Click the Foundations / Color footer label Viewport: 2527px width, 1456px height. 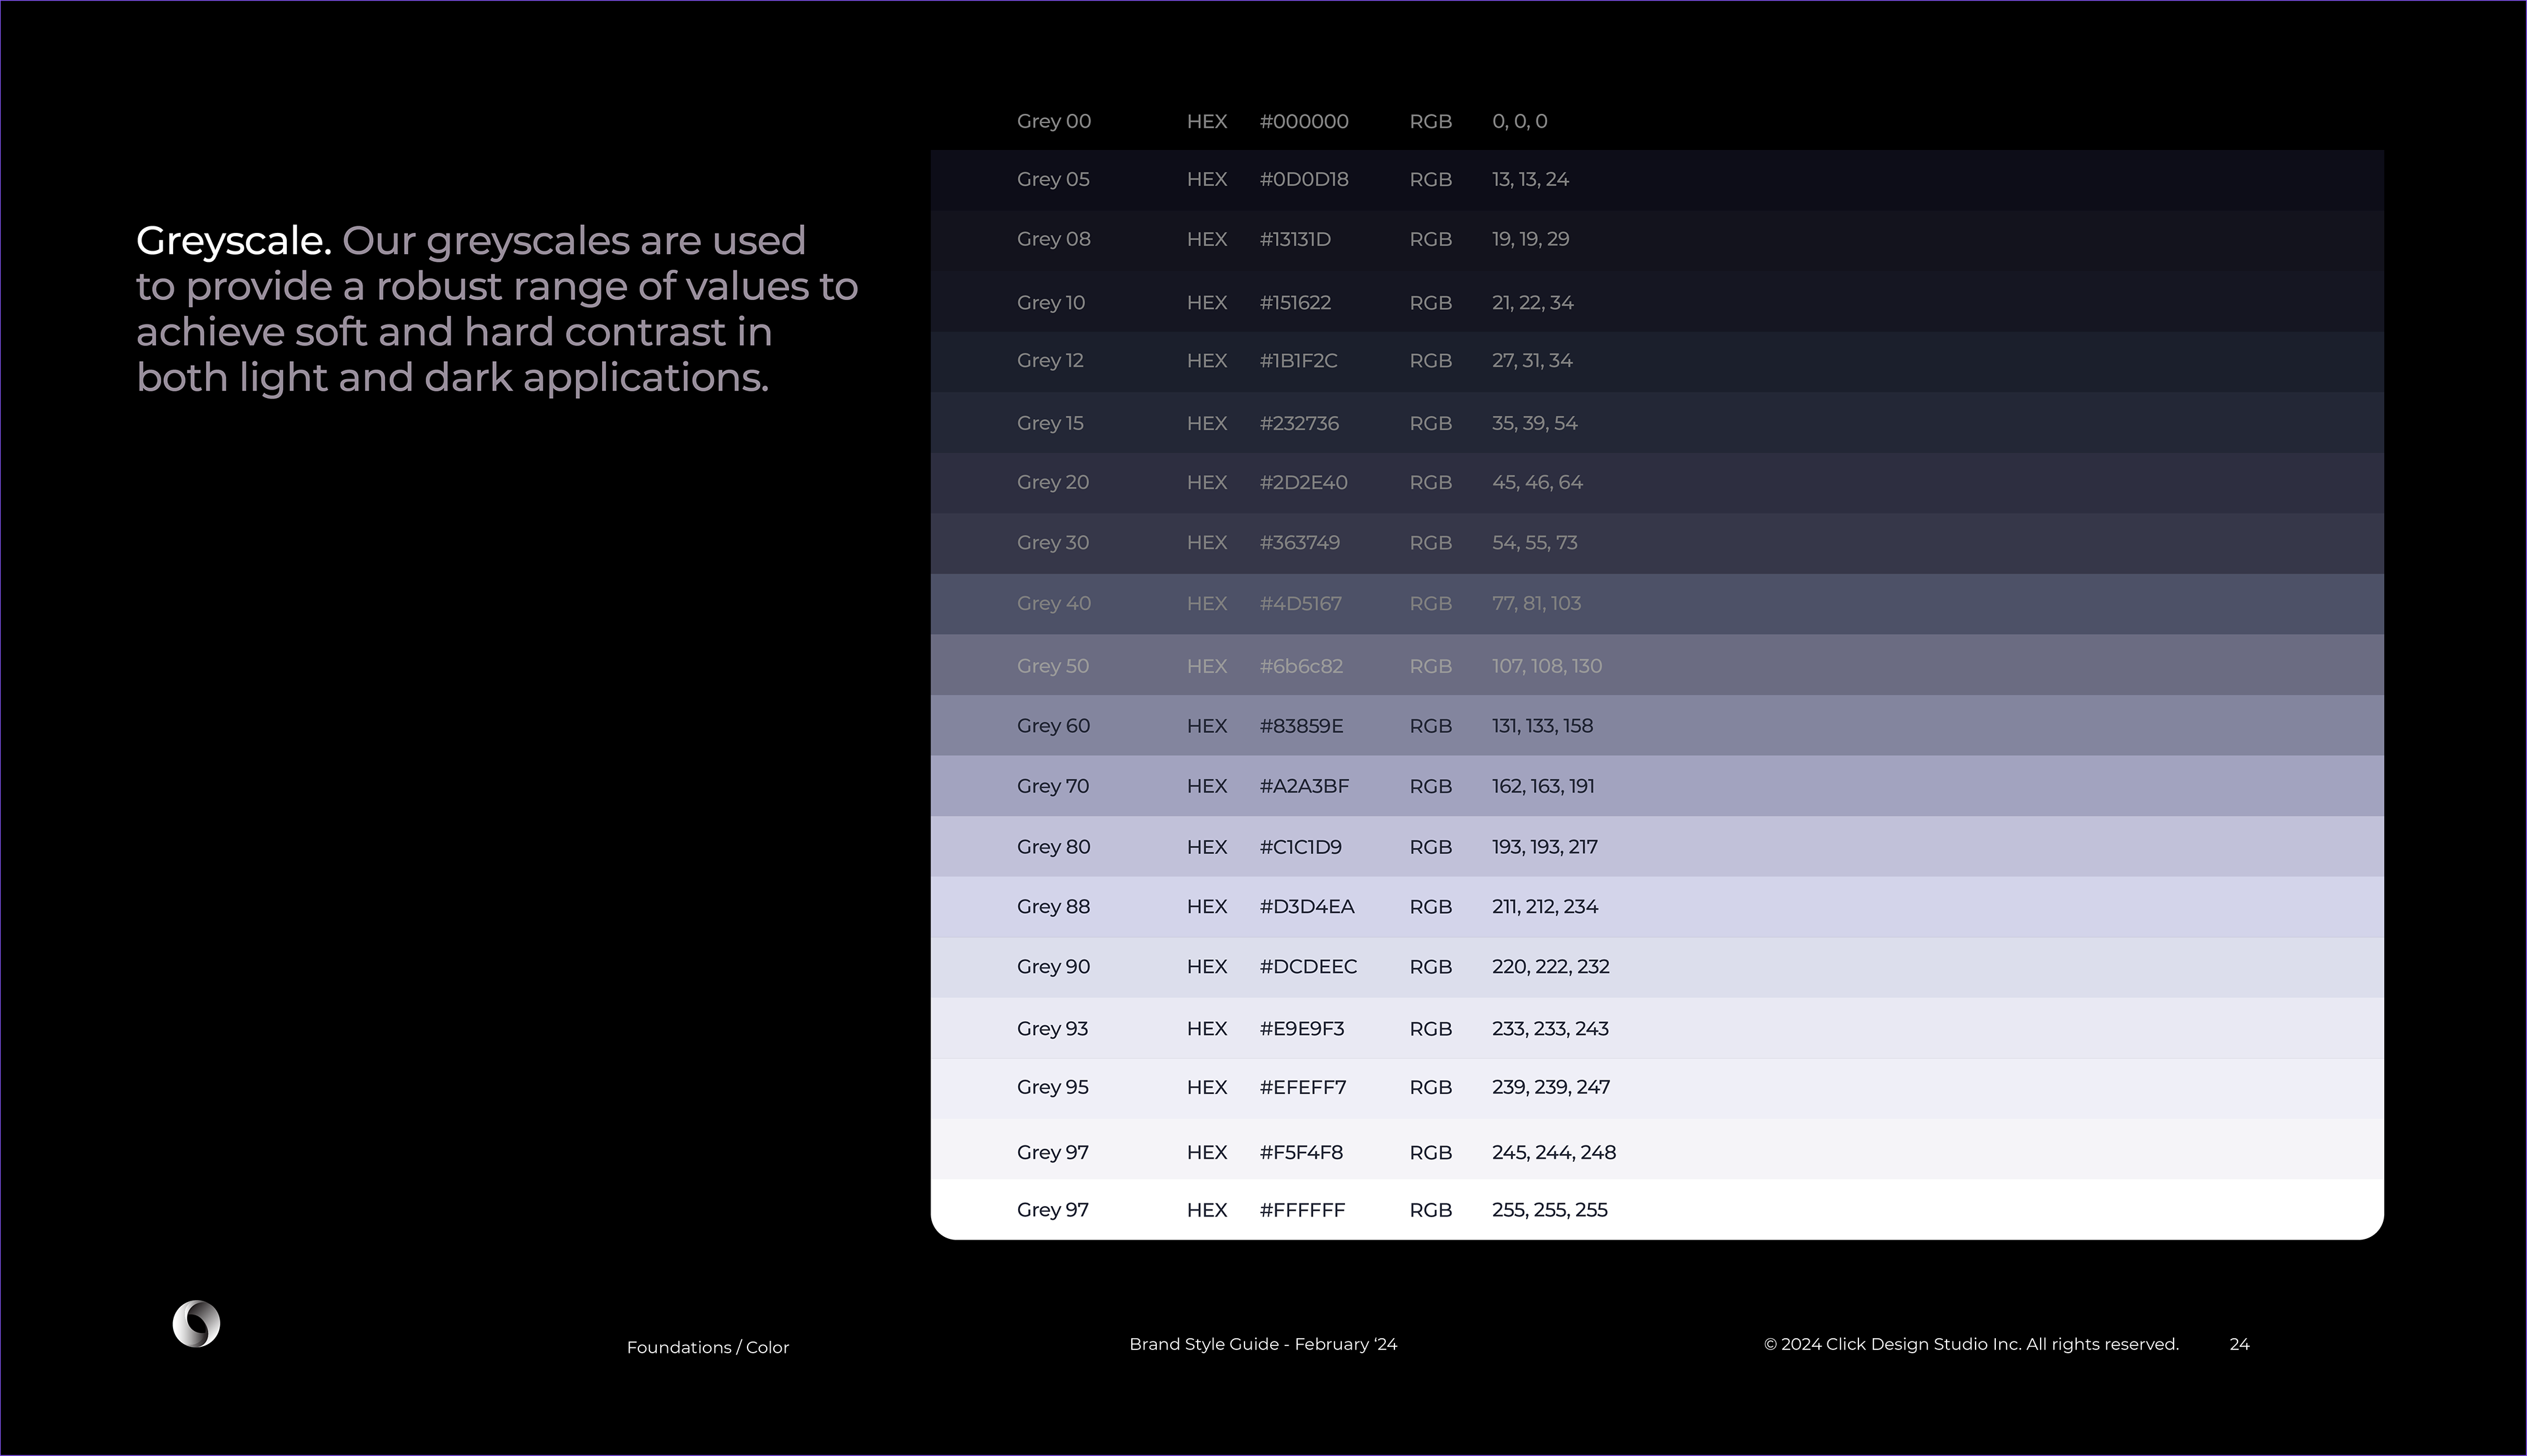click(708, 1347)
